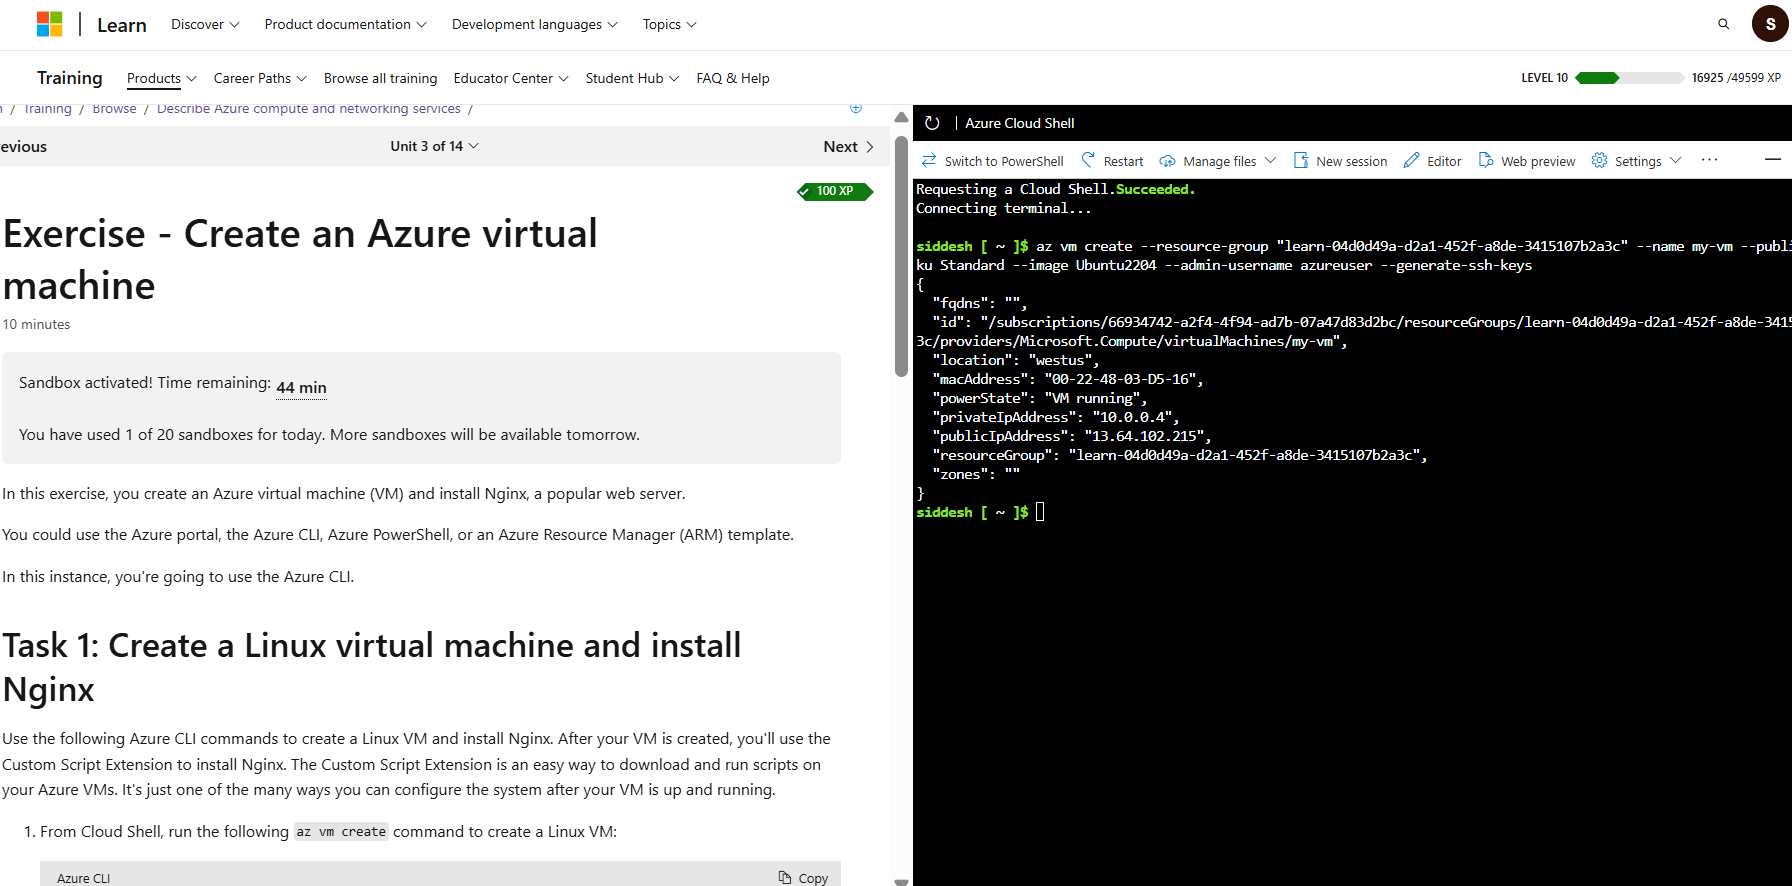Click the scroll up arrow

coord(901,117)
